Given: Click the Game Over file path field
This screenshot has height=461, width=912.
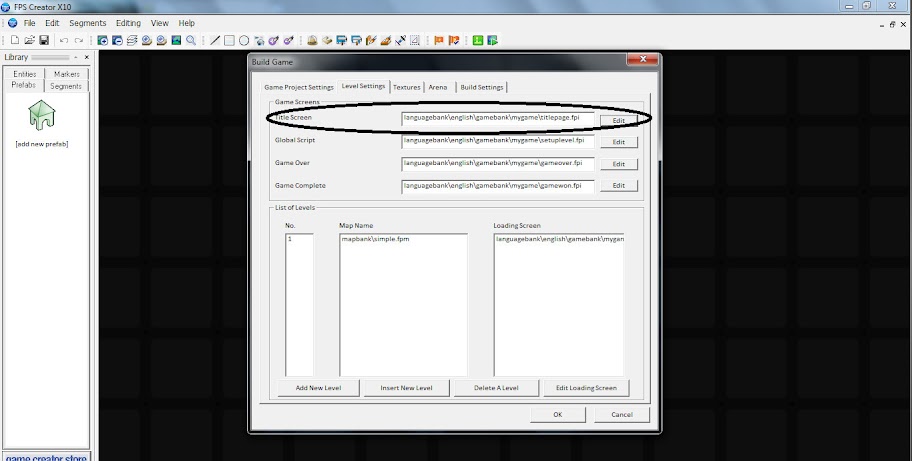Looking at the screenshot, I should [x=498, y=164].
